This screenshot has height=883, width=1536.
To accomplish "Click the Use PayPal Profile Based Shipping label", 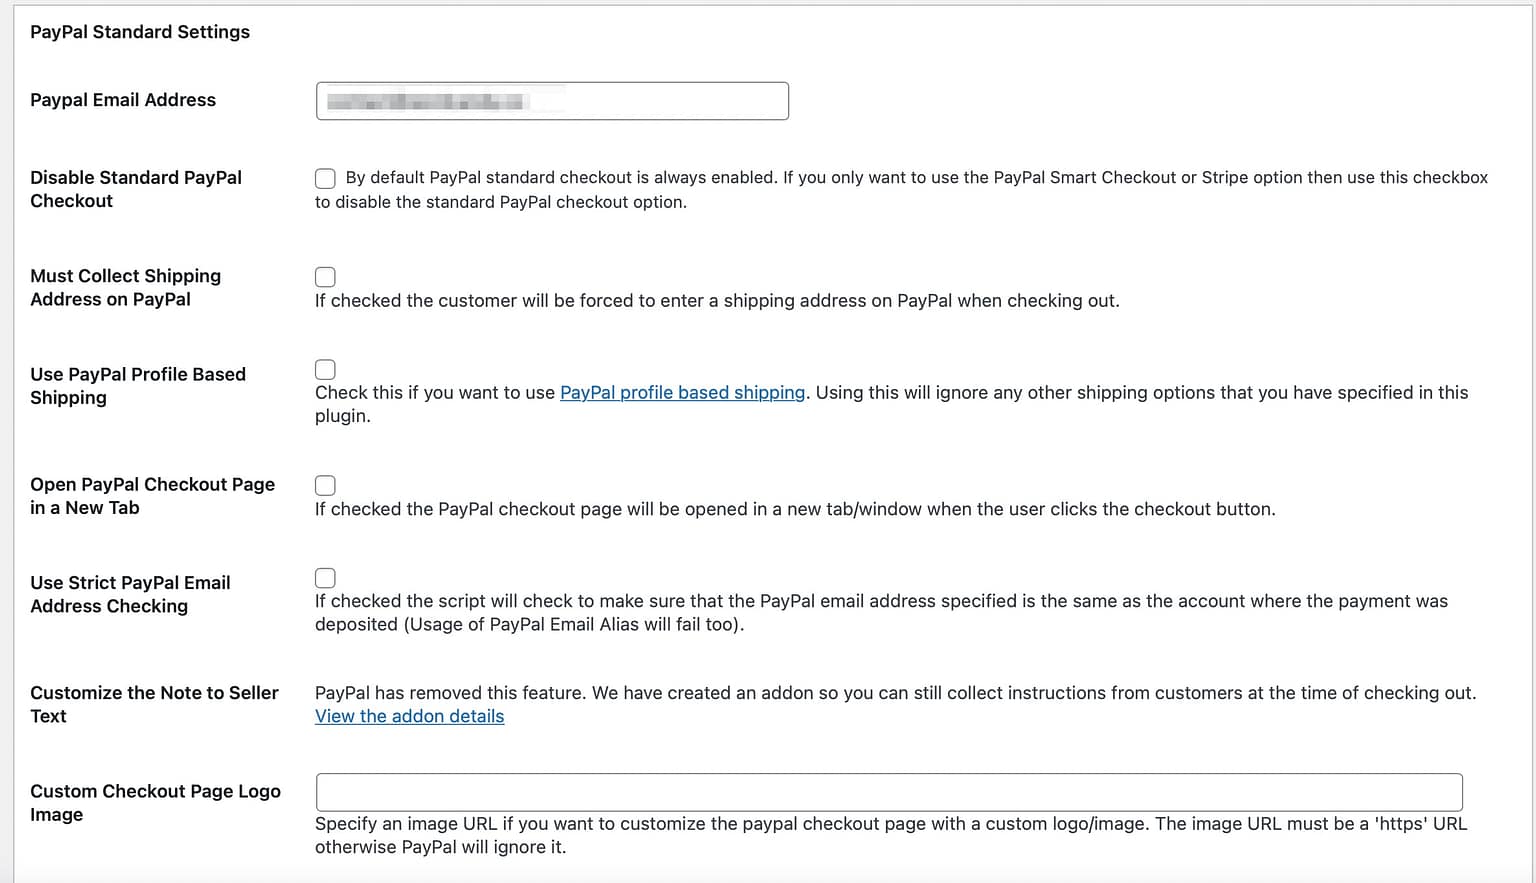I will 138,386.
